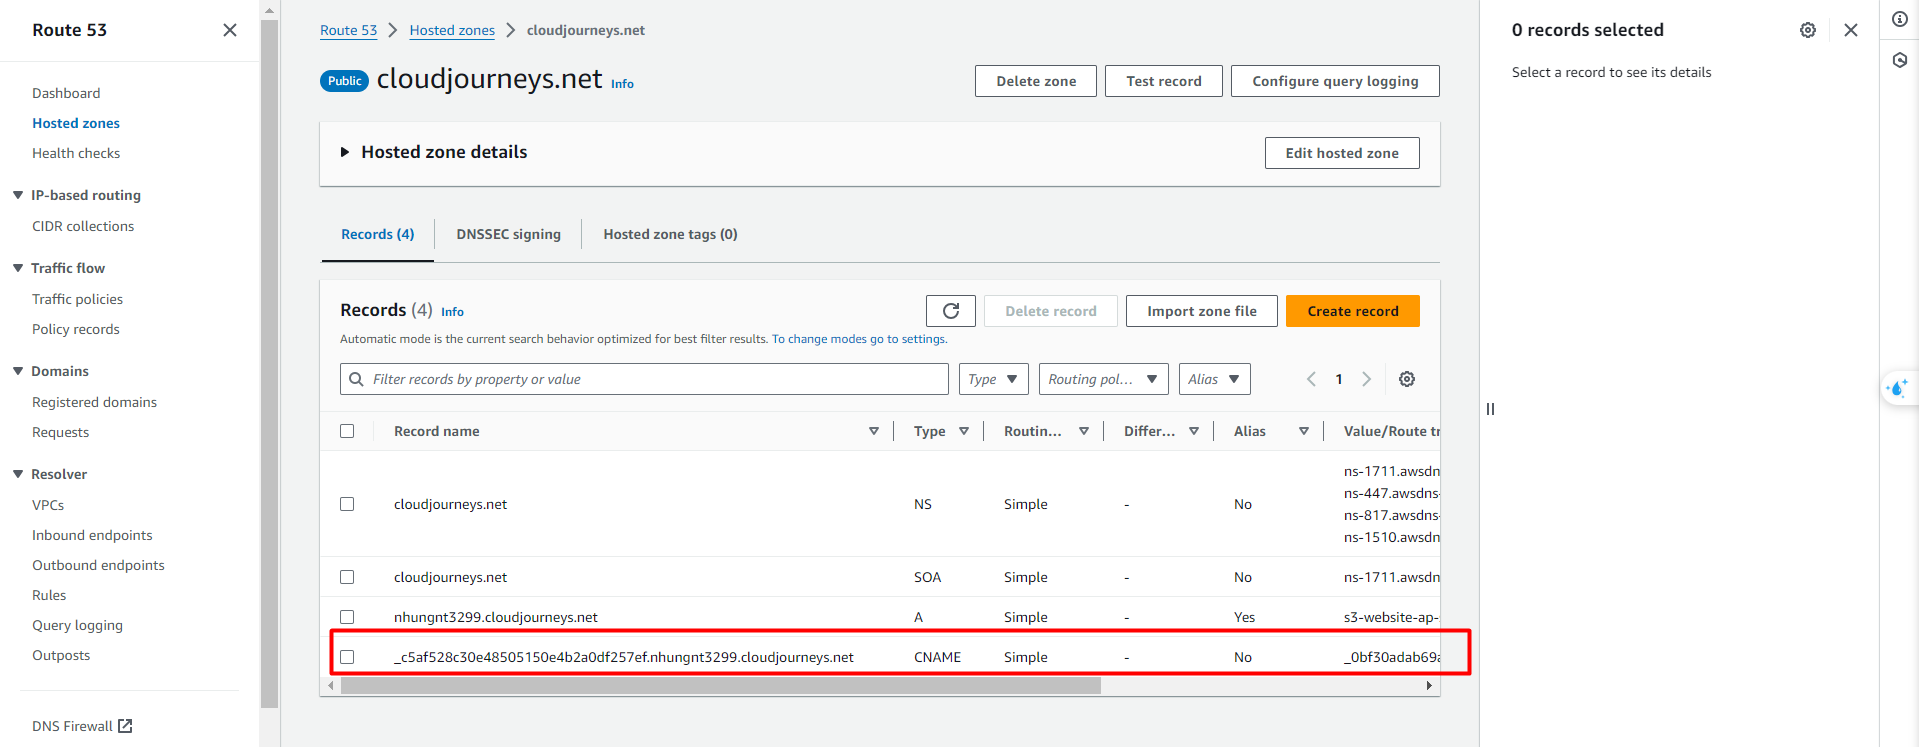Collapse the IP-based routing section
Image resolution: width=1919 pixels, height=747 pixels.
[x=18, y=195]
